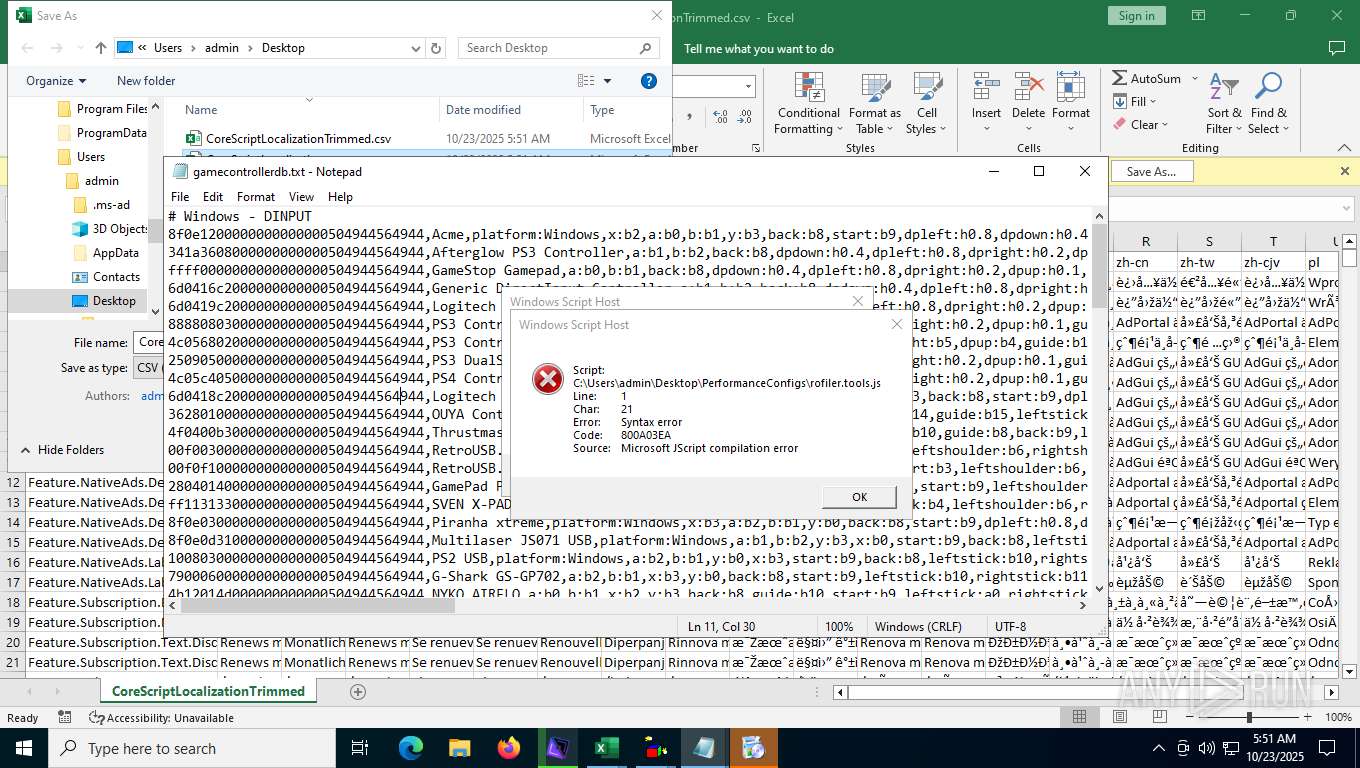Click Back arrow in Save As dialog
Viewport: 1360px width, 768px height.
point(27,47)
